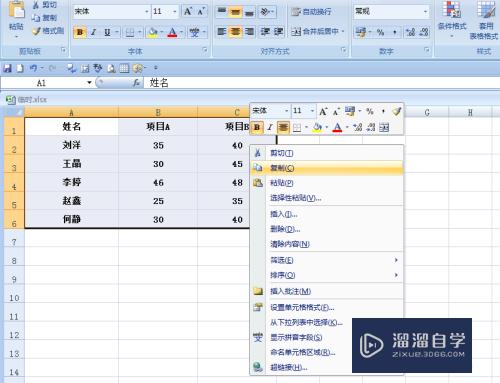Choose 设置单元格格式(F)... in context menu

click(x=327, y=307)
